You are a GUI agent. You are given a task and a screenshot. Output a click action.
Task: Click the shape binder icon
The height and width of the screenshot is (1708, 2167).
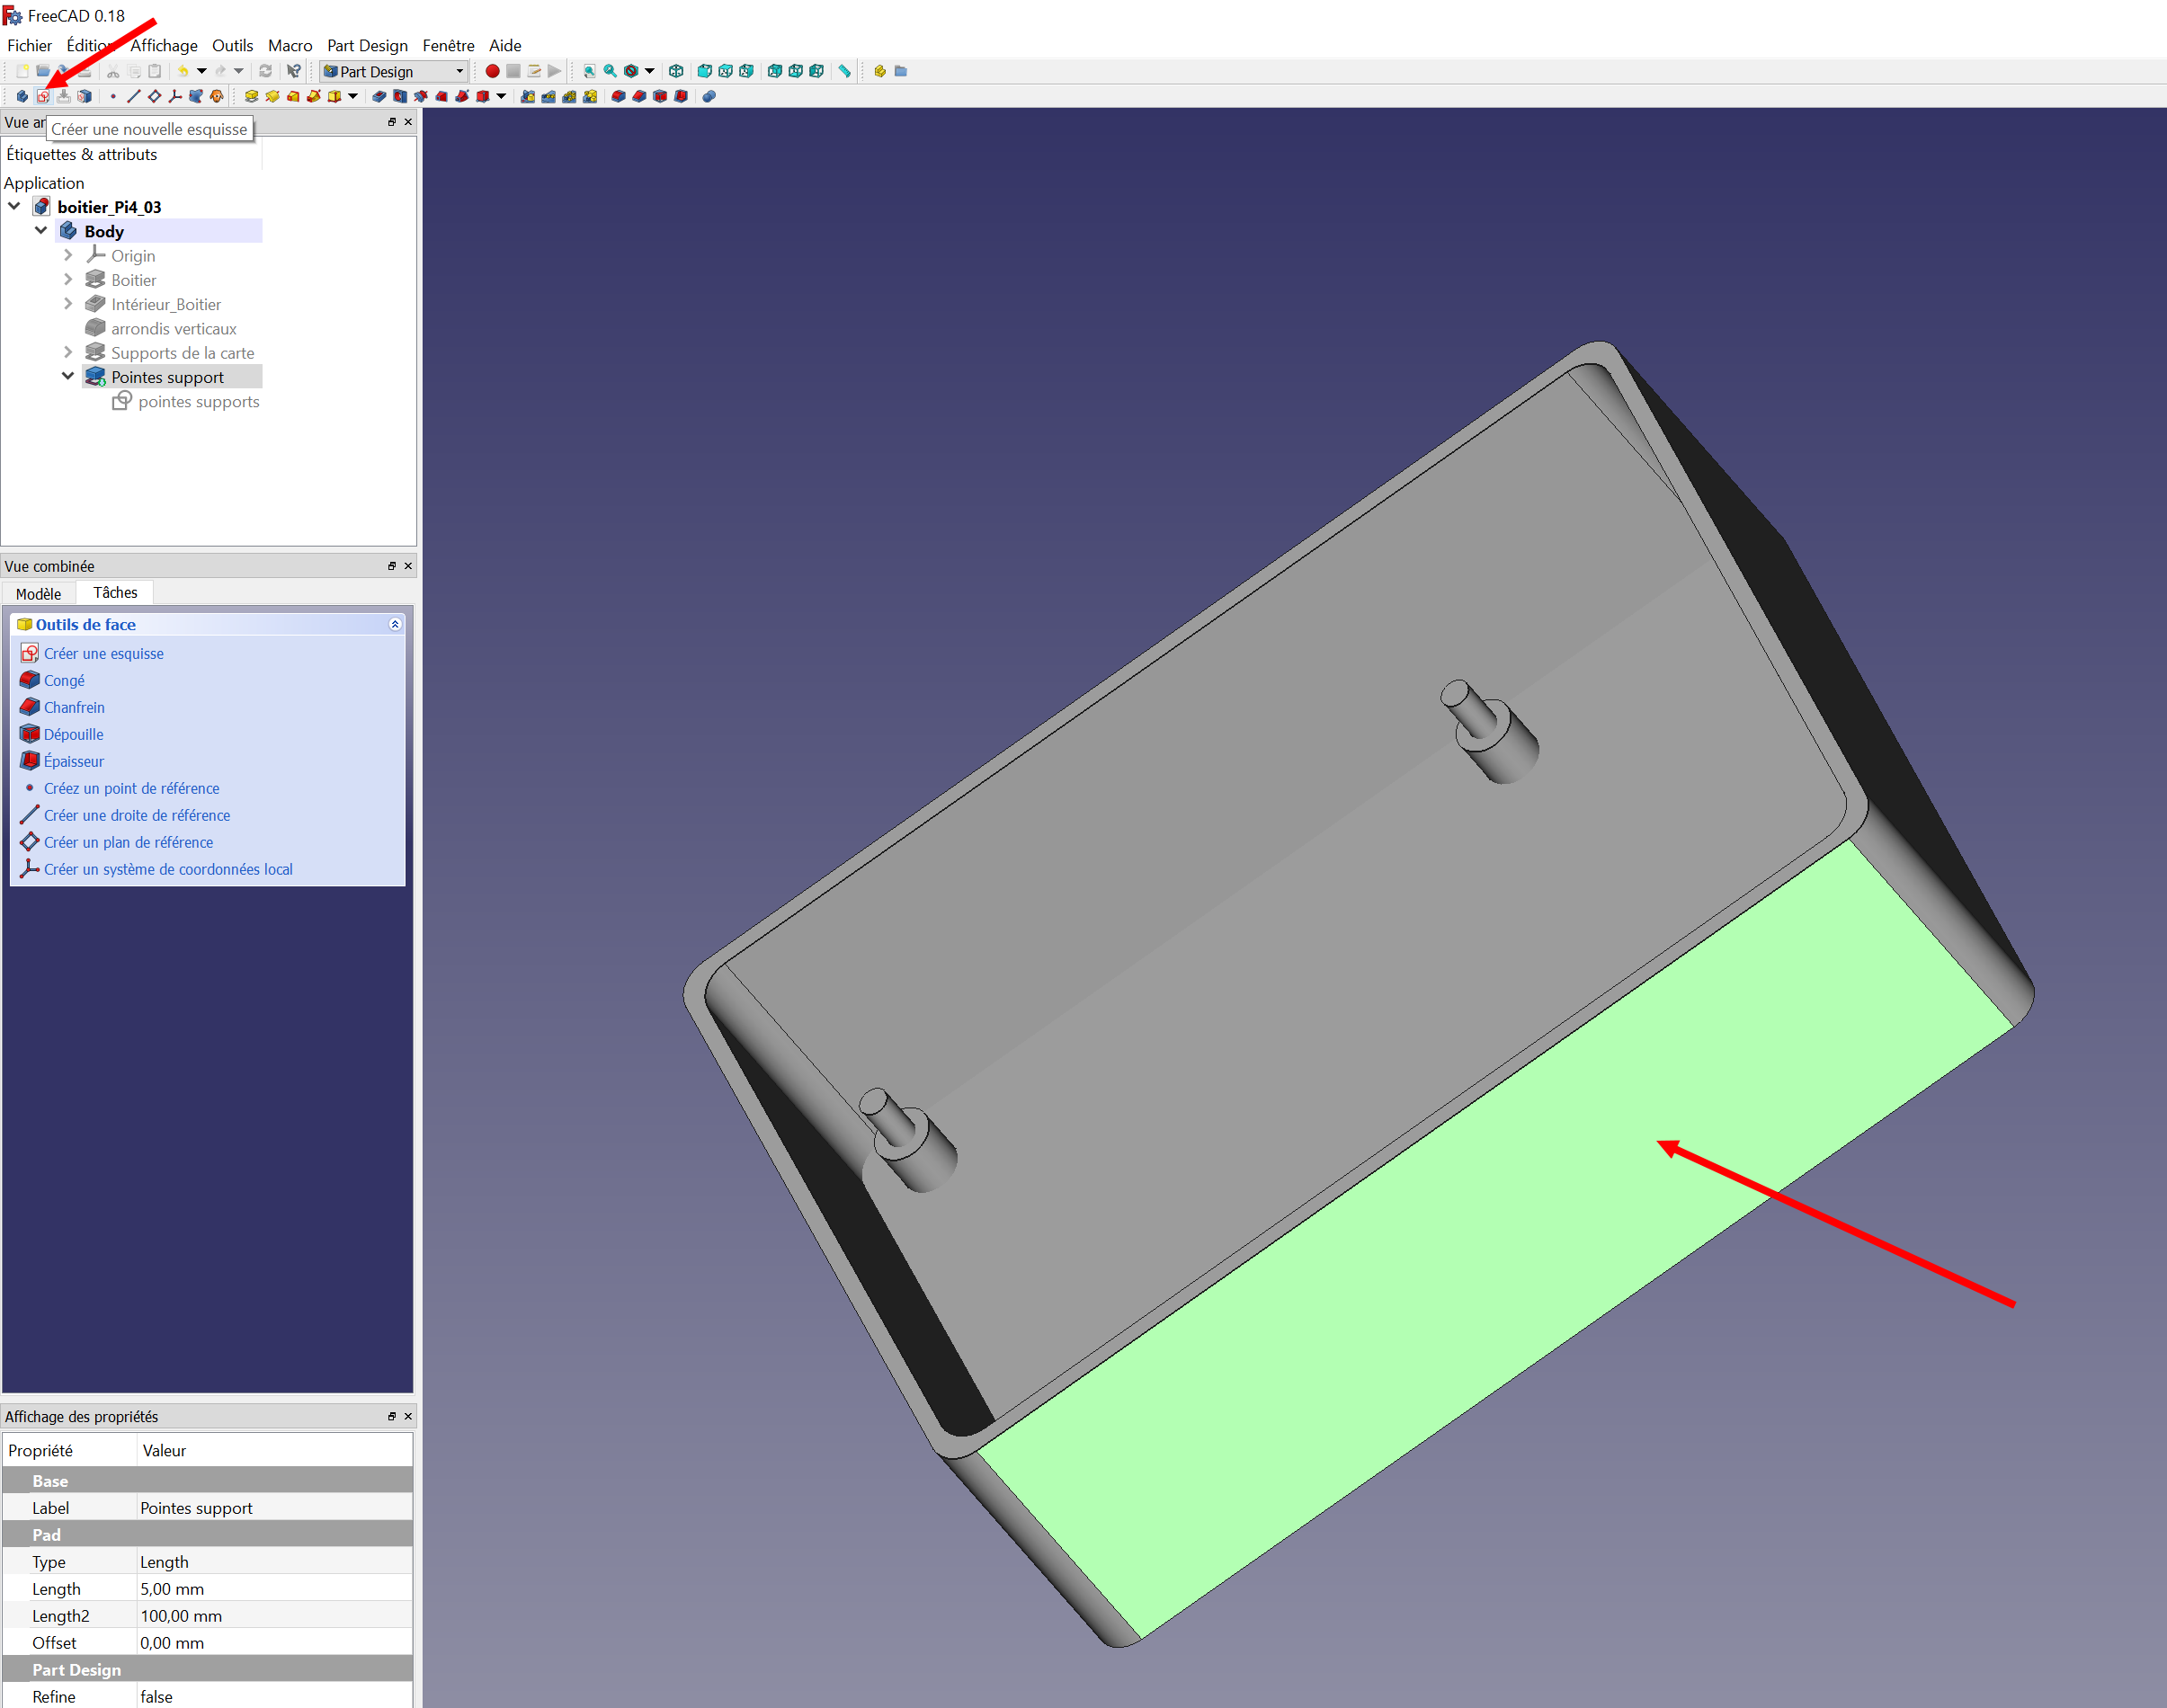click(196, 96)
